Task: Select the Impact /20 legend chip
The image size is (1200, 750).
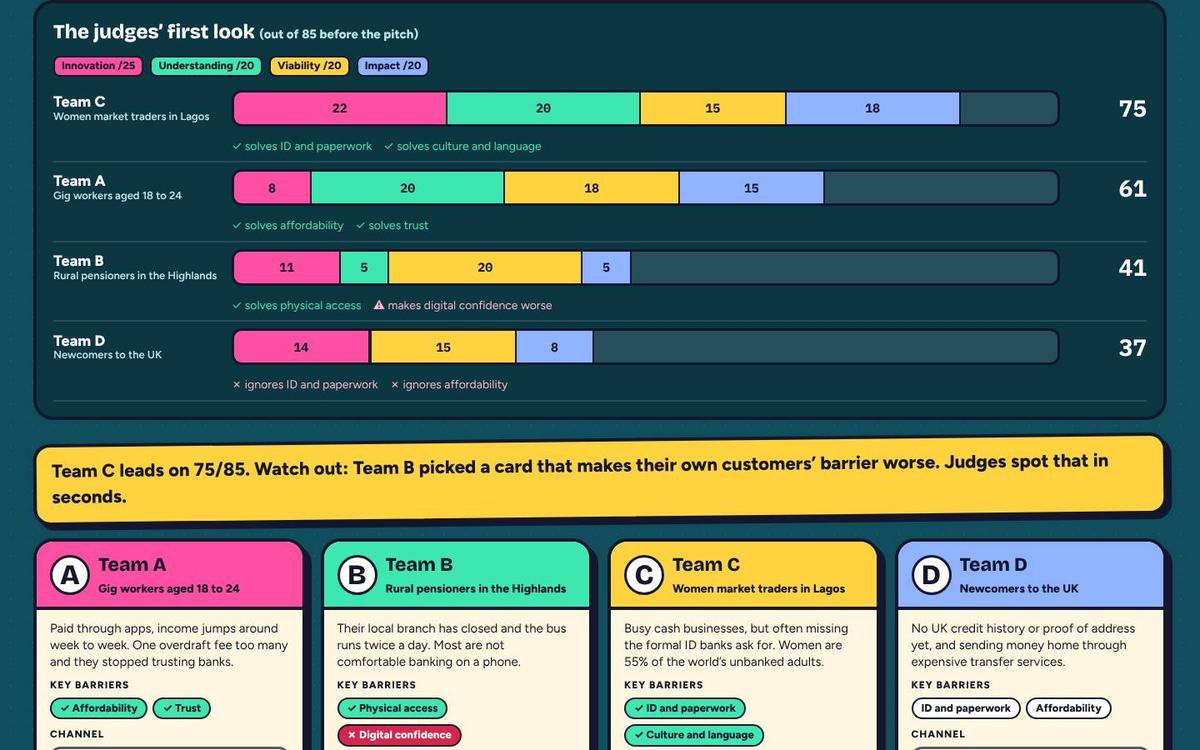Action: coord(393,66)
